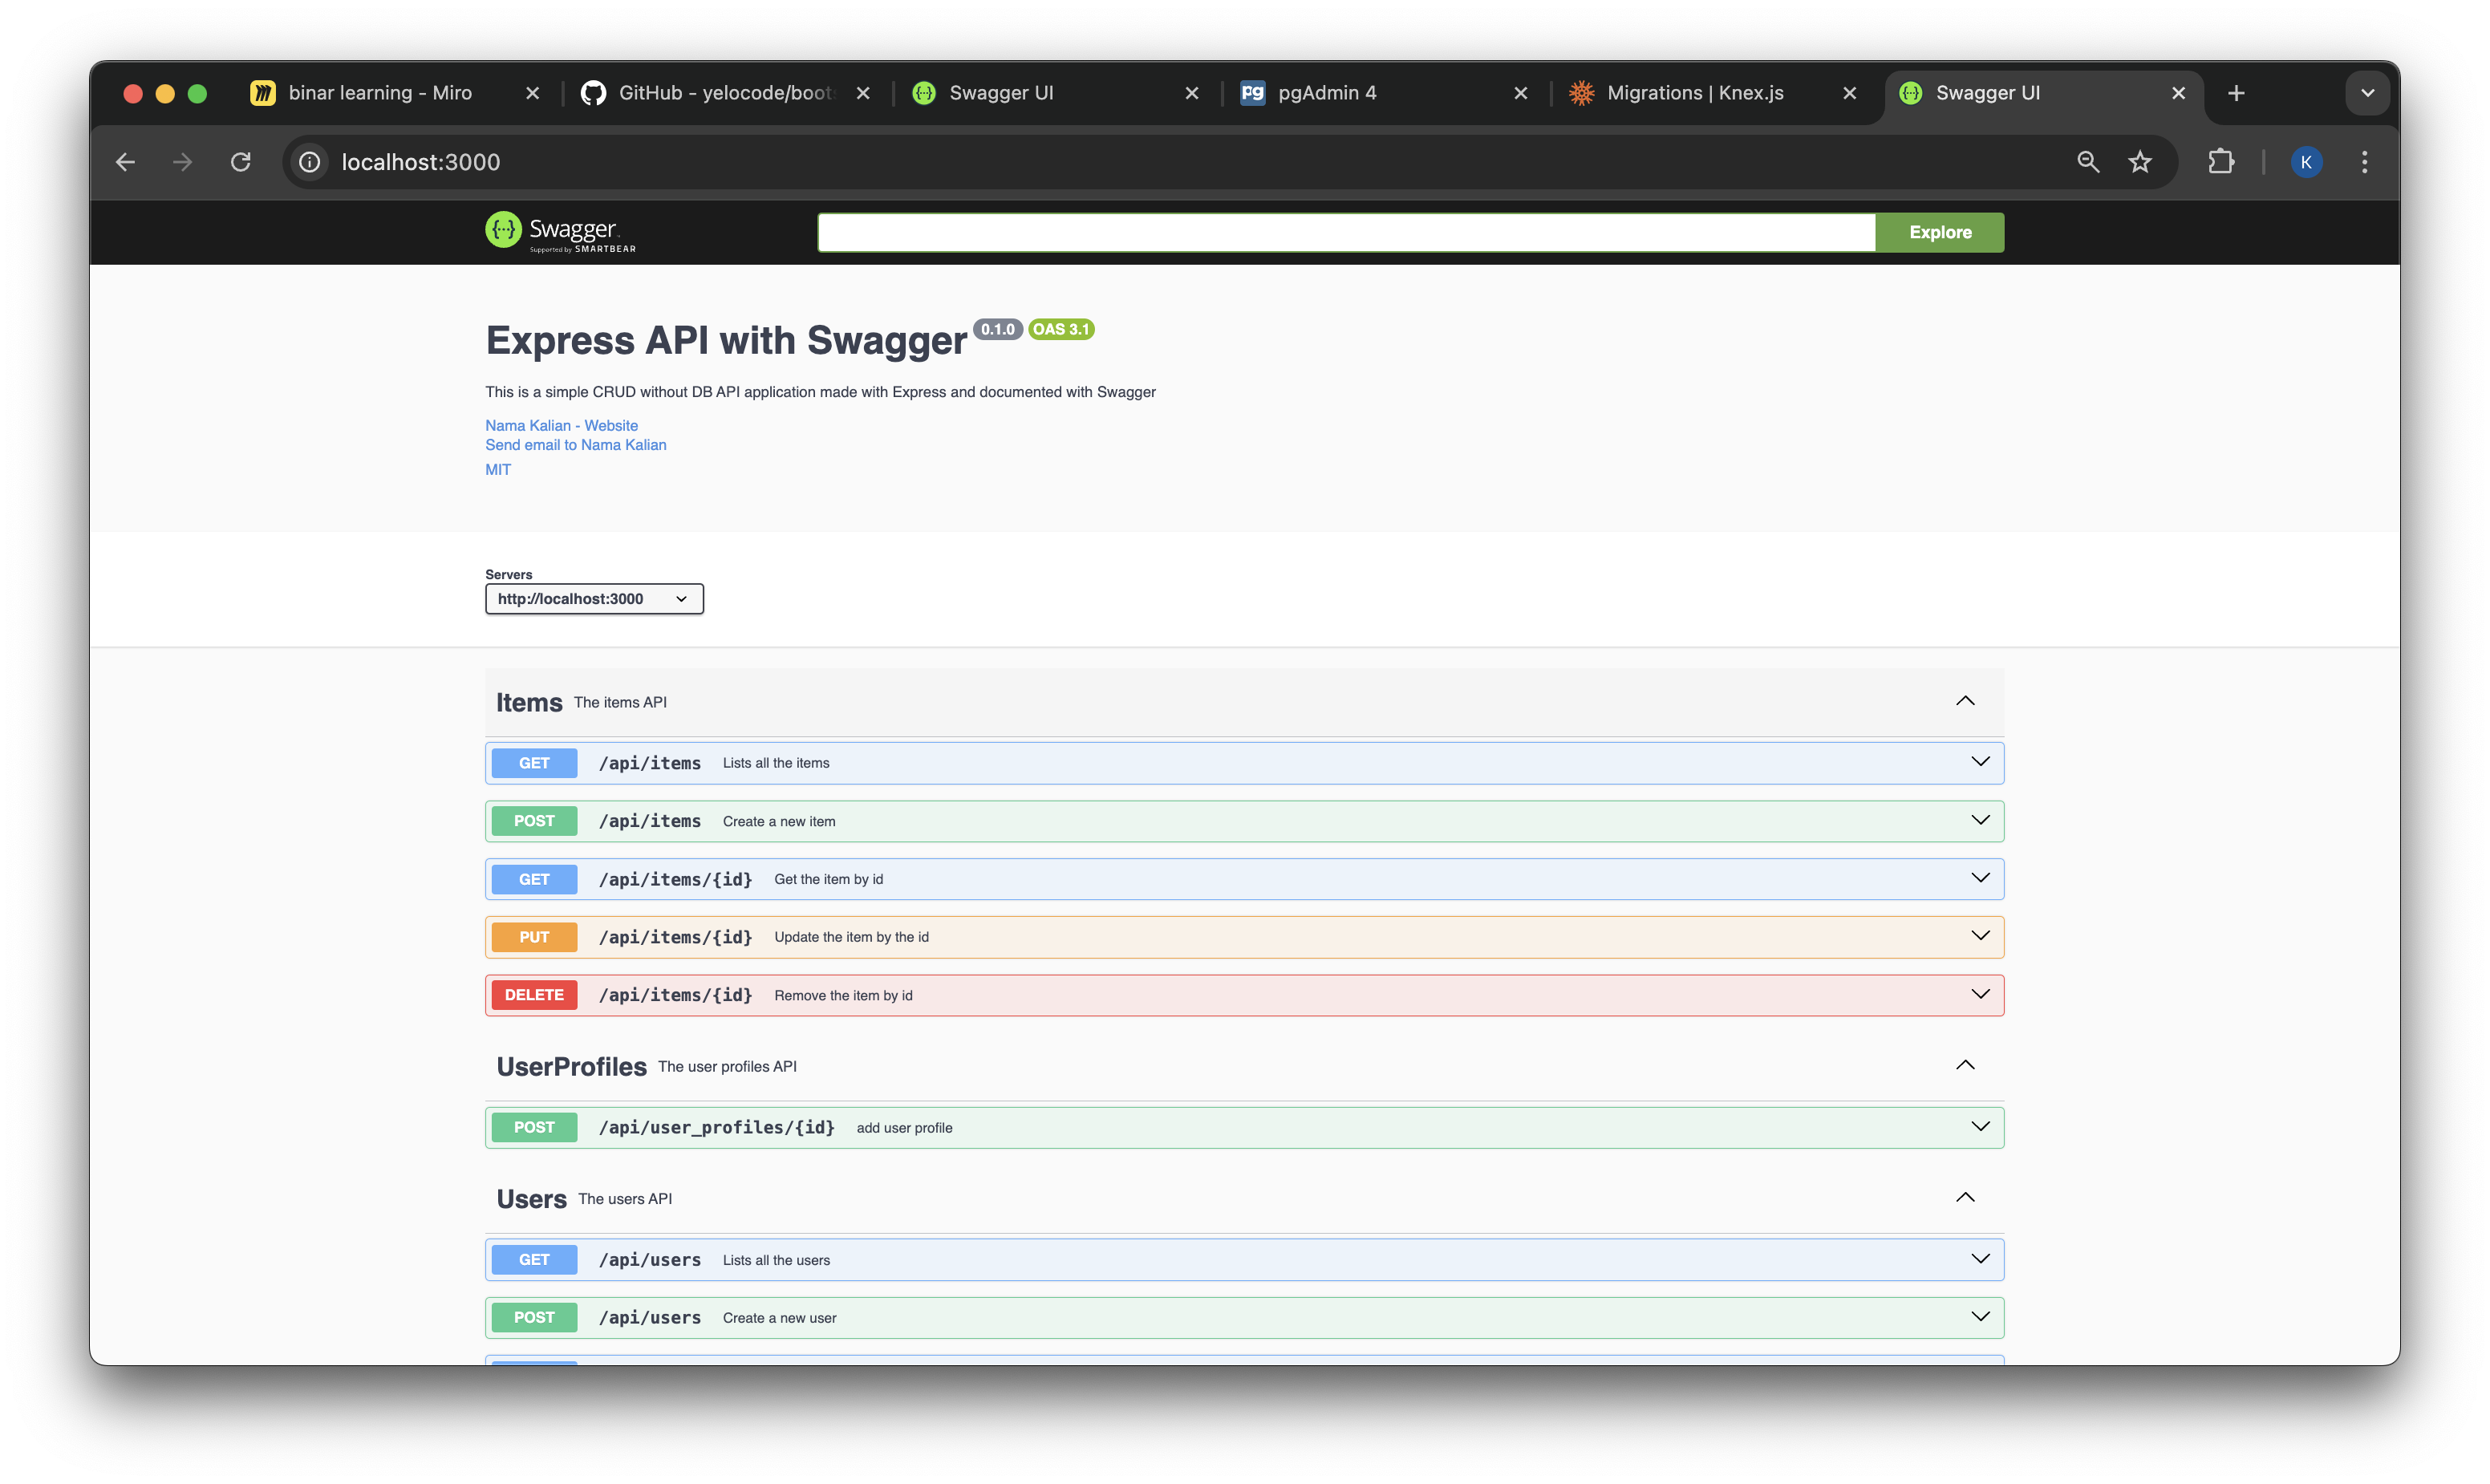Click the browser reload icon

click(240, 162)
